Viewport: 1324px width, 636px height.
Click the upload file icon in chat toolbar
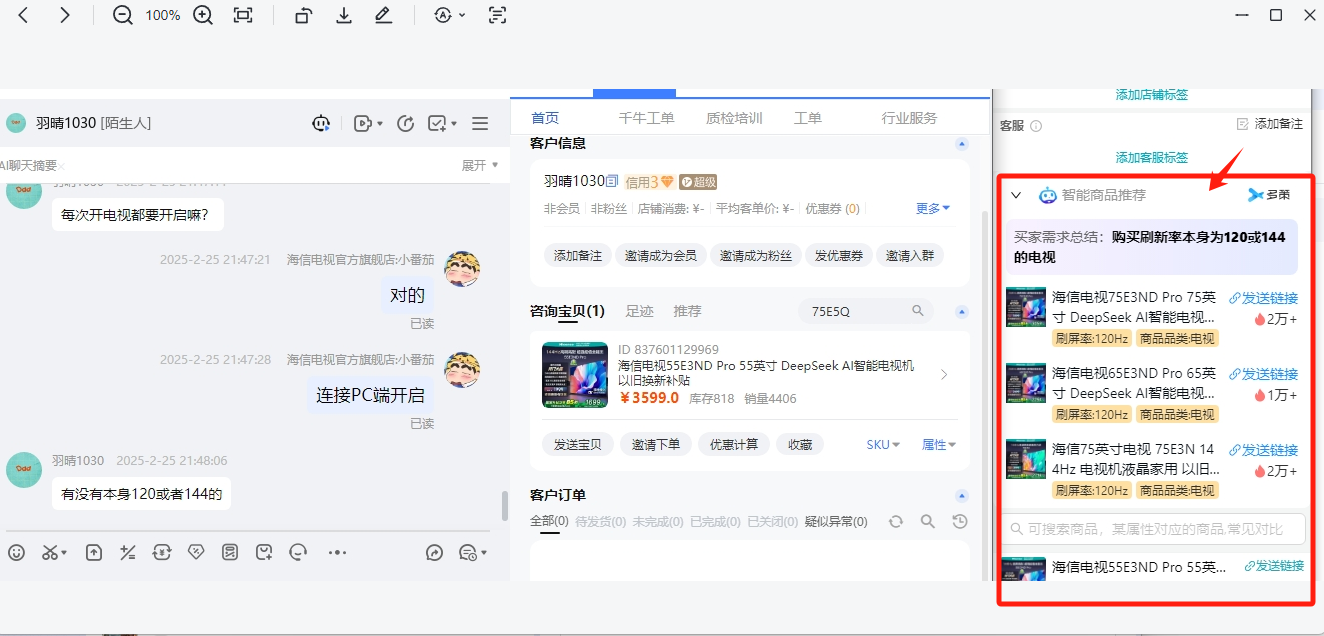(x=93, y=552)
